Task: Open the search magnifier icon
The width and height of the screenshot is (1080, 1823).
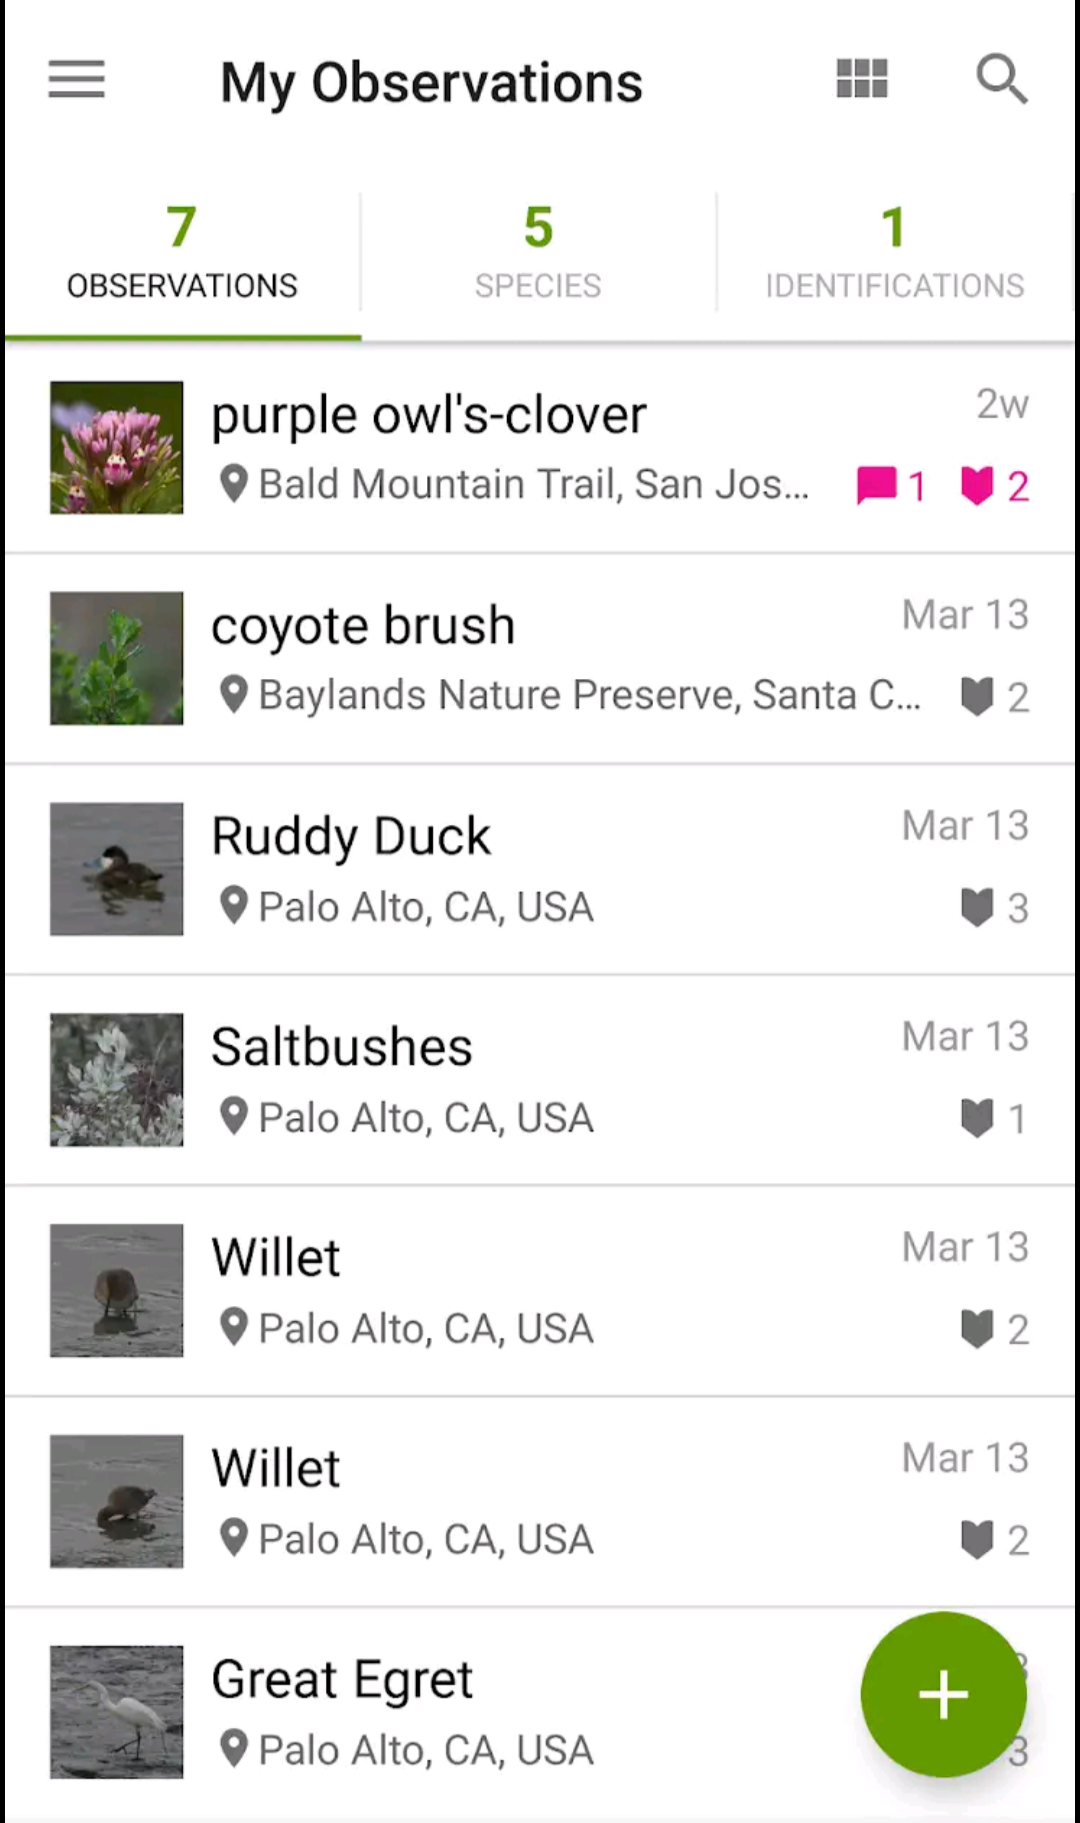Action: click(x=1001, y=79)
